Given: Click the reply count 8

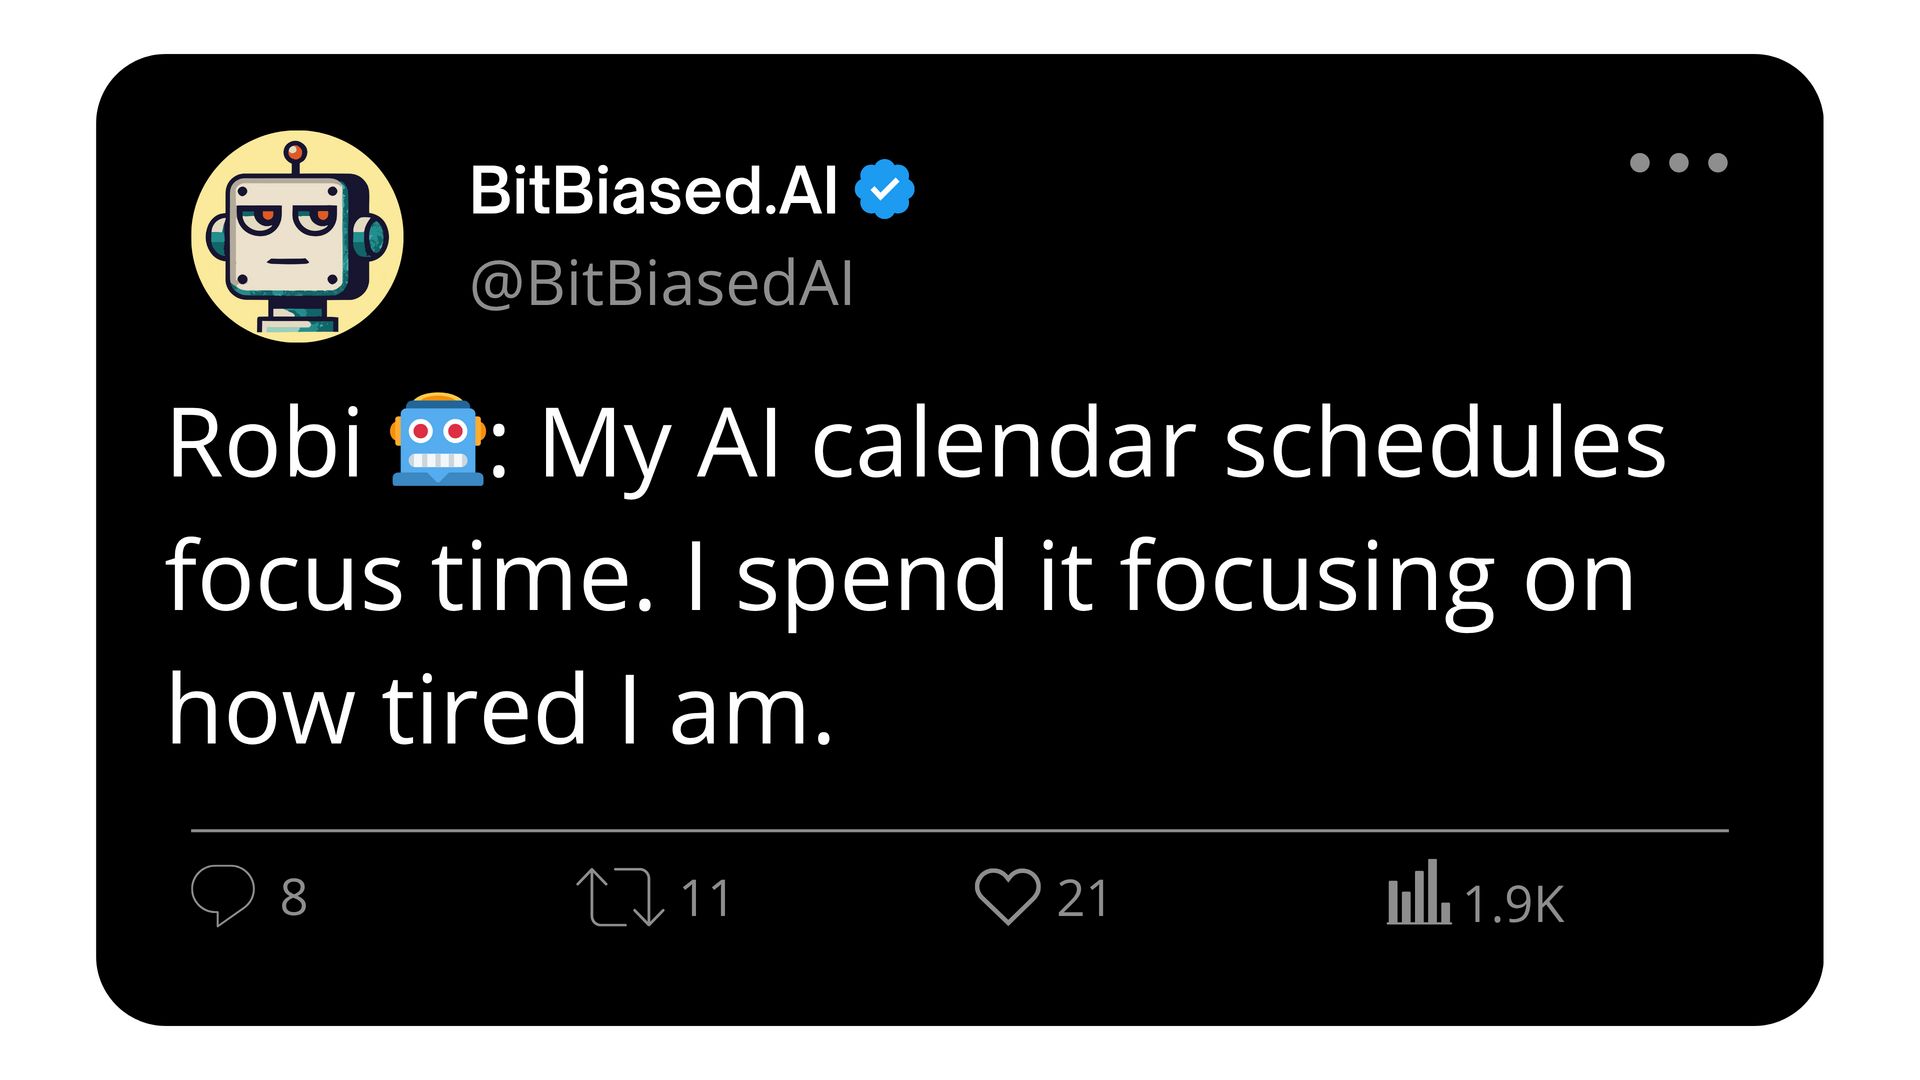Looking at the screenshot, I should 294,898.
